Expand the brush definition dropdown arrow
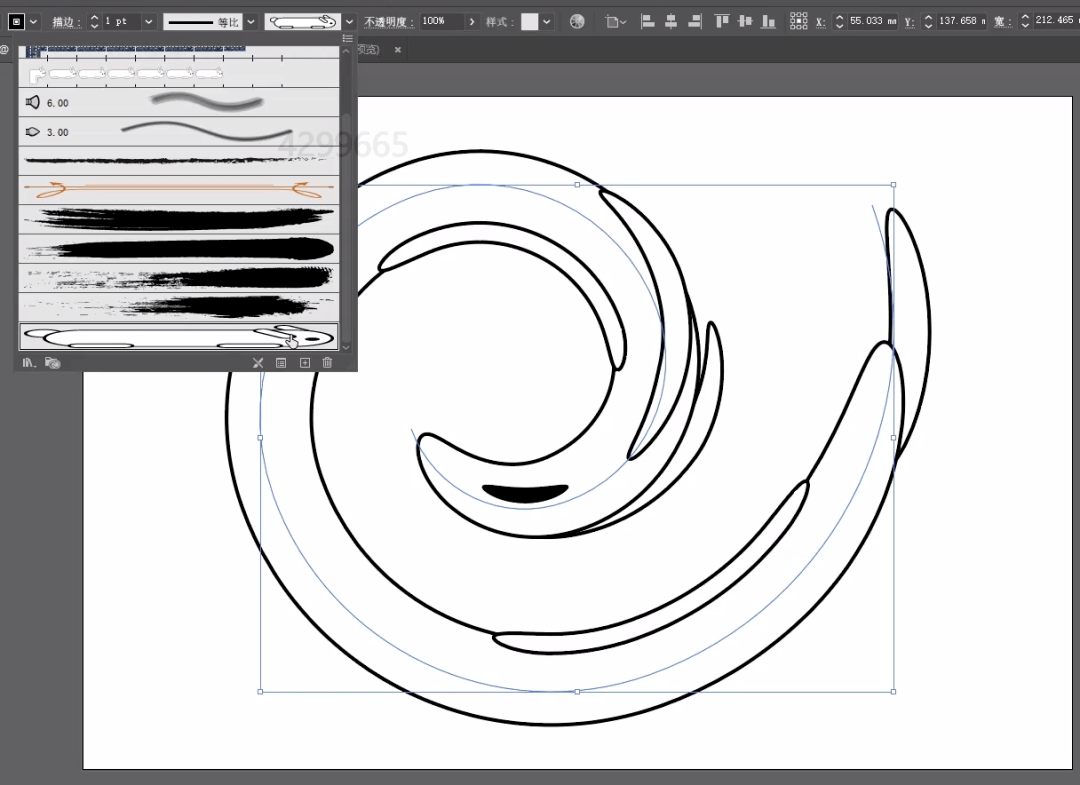 (349, 21)
